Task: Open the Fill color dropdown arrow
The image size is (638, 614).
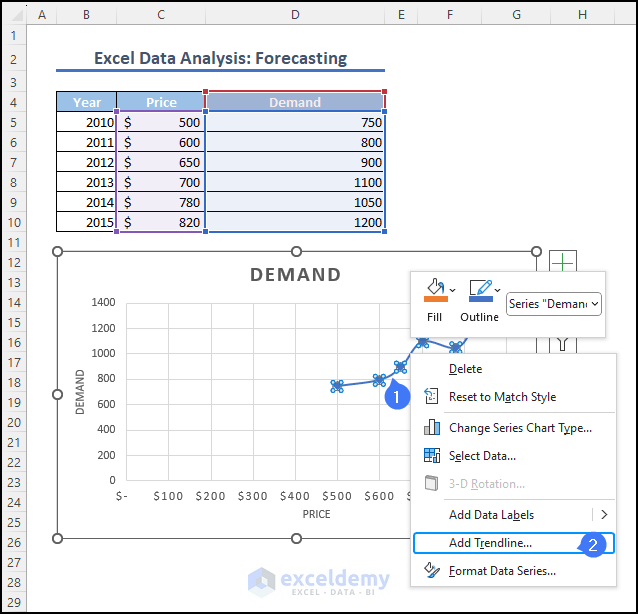Action: click(x=452, y=290)
